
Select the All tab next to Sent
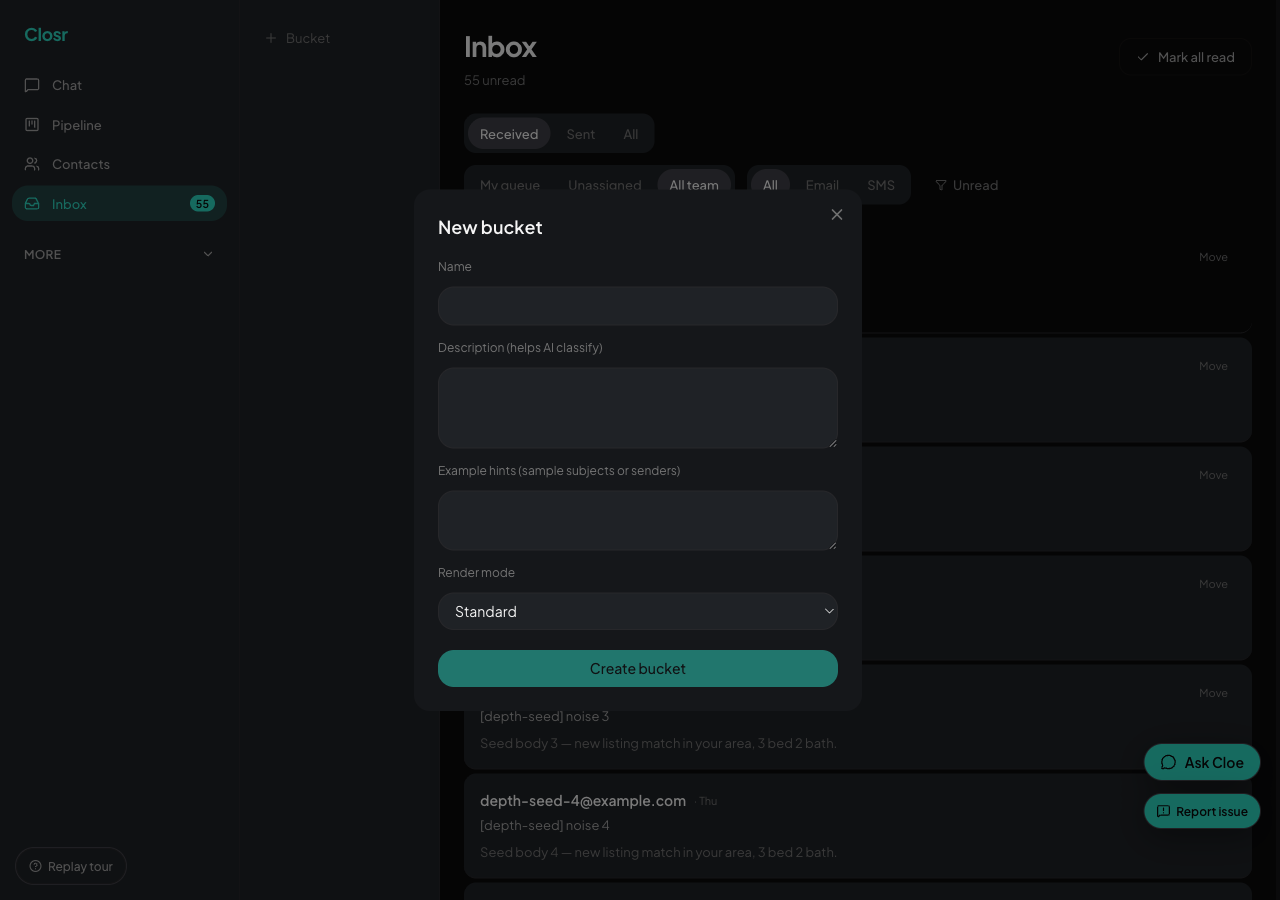(631, 134)
